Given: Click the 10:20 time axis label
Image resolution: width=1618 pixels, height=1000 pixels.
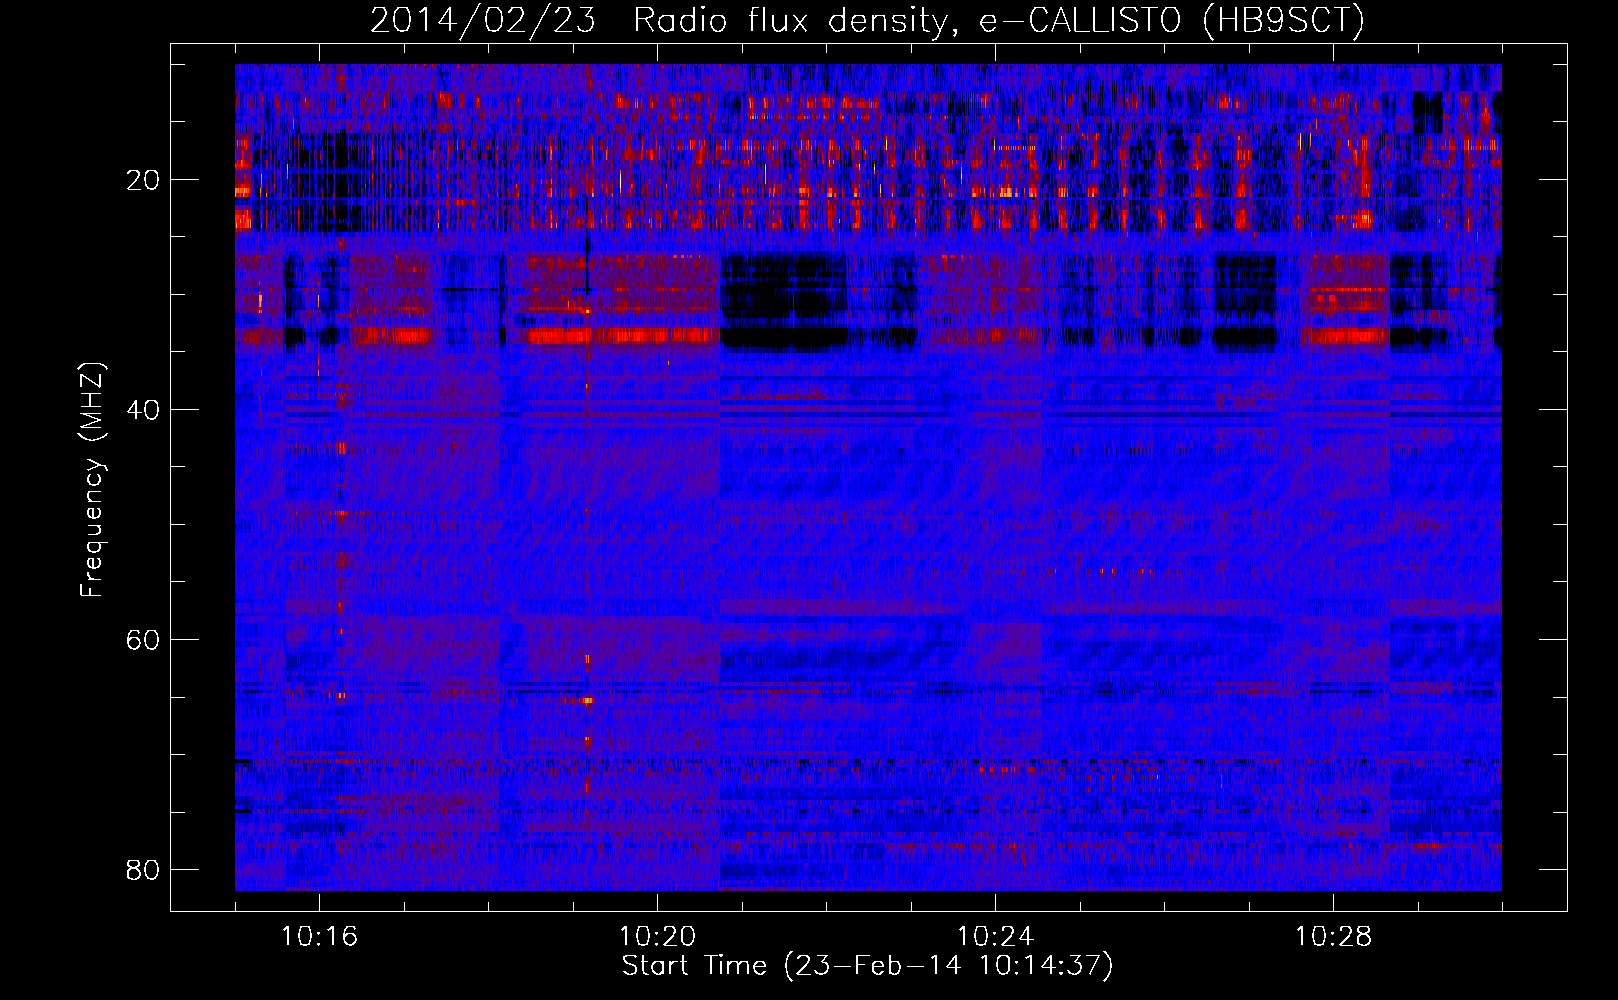Looking at the screenshot, I should click(x=657, y=936).
